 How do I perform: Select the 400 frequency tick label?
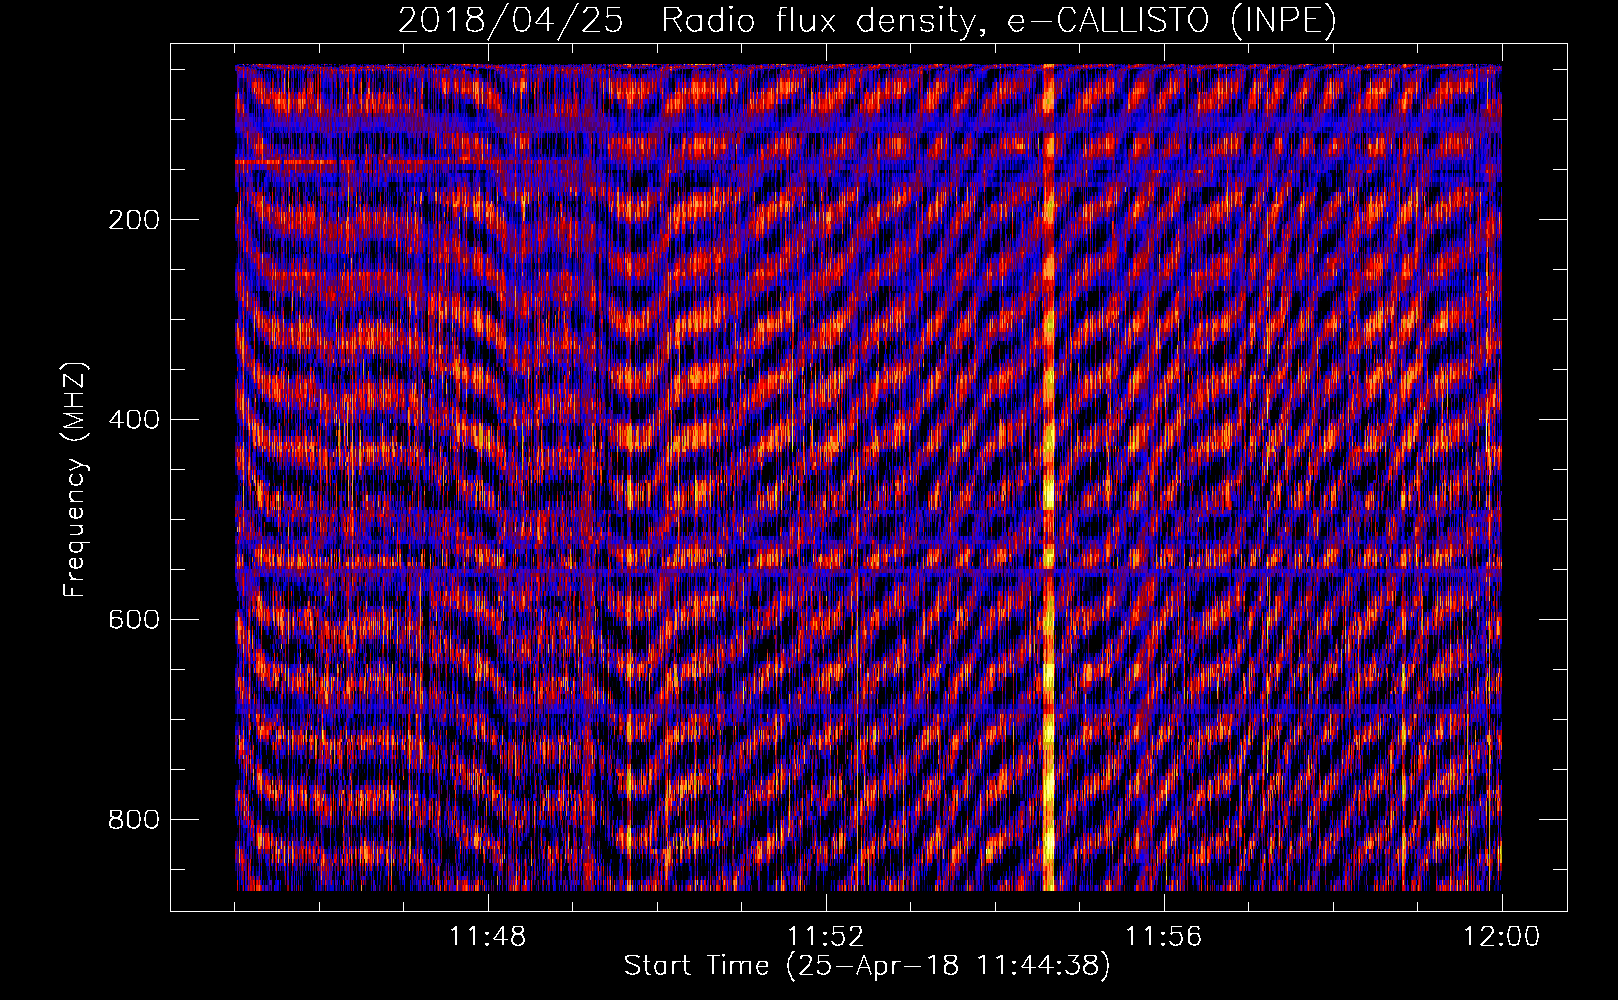point(133,420)
